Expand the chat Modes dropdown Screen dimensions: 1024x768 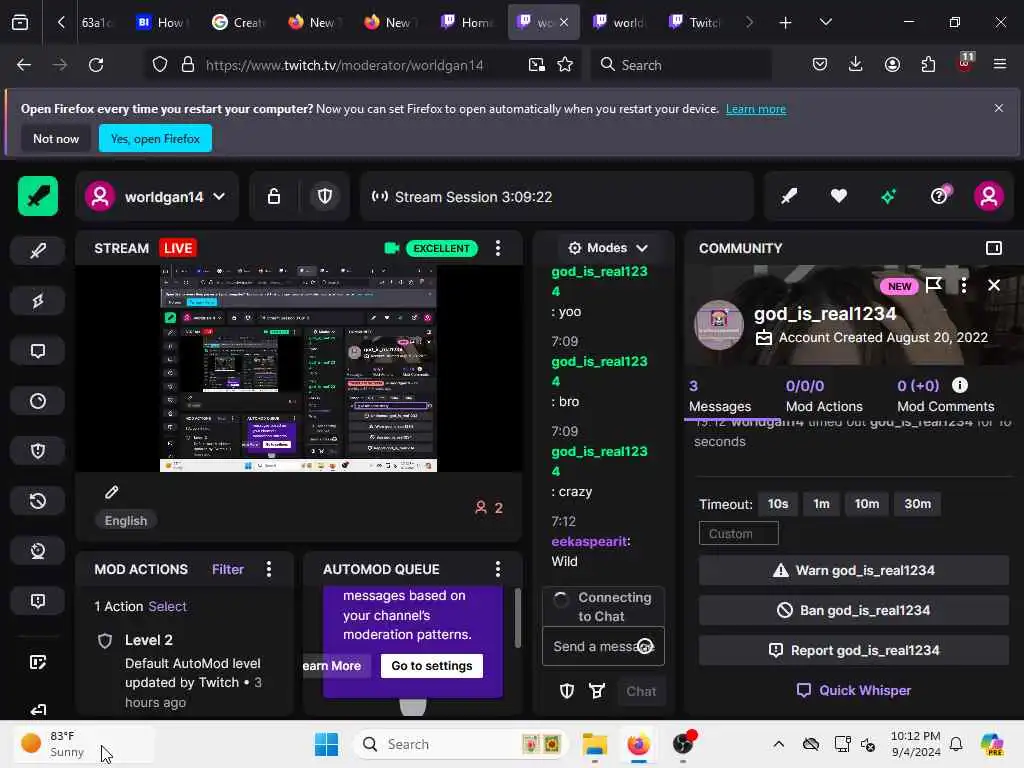(607, 248)
